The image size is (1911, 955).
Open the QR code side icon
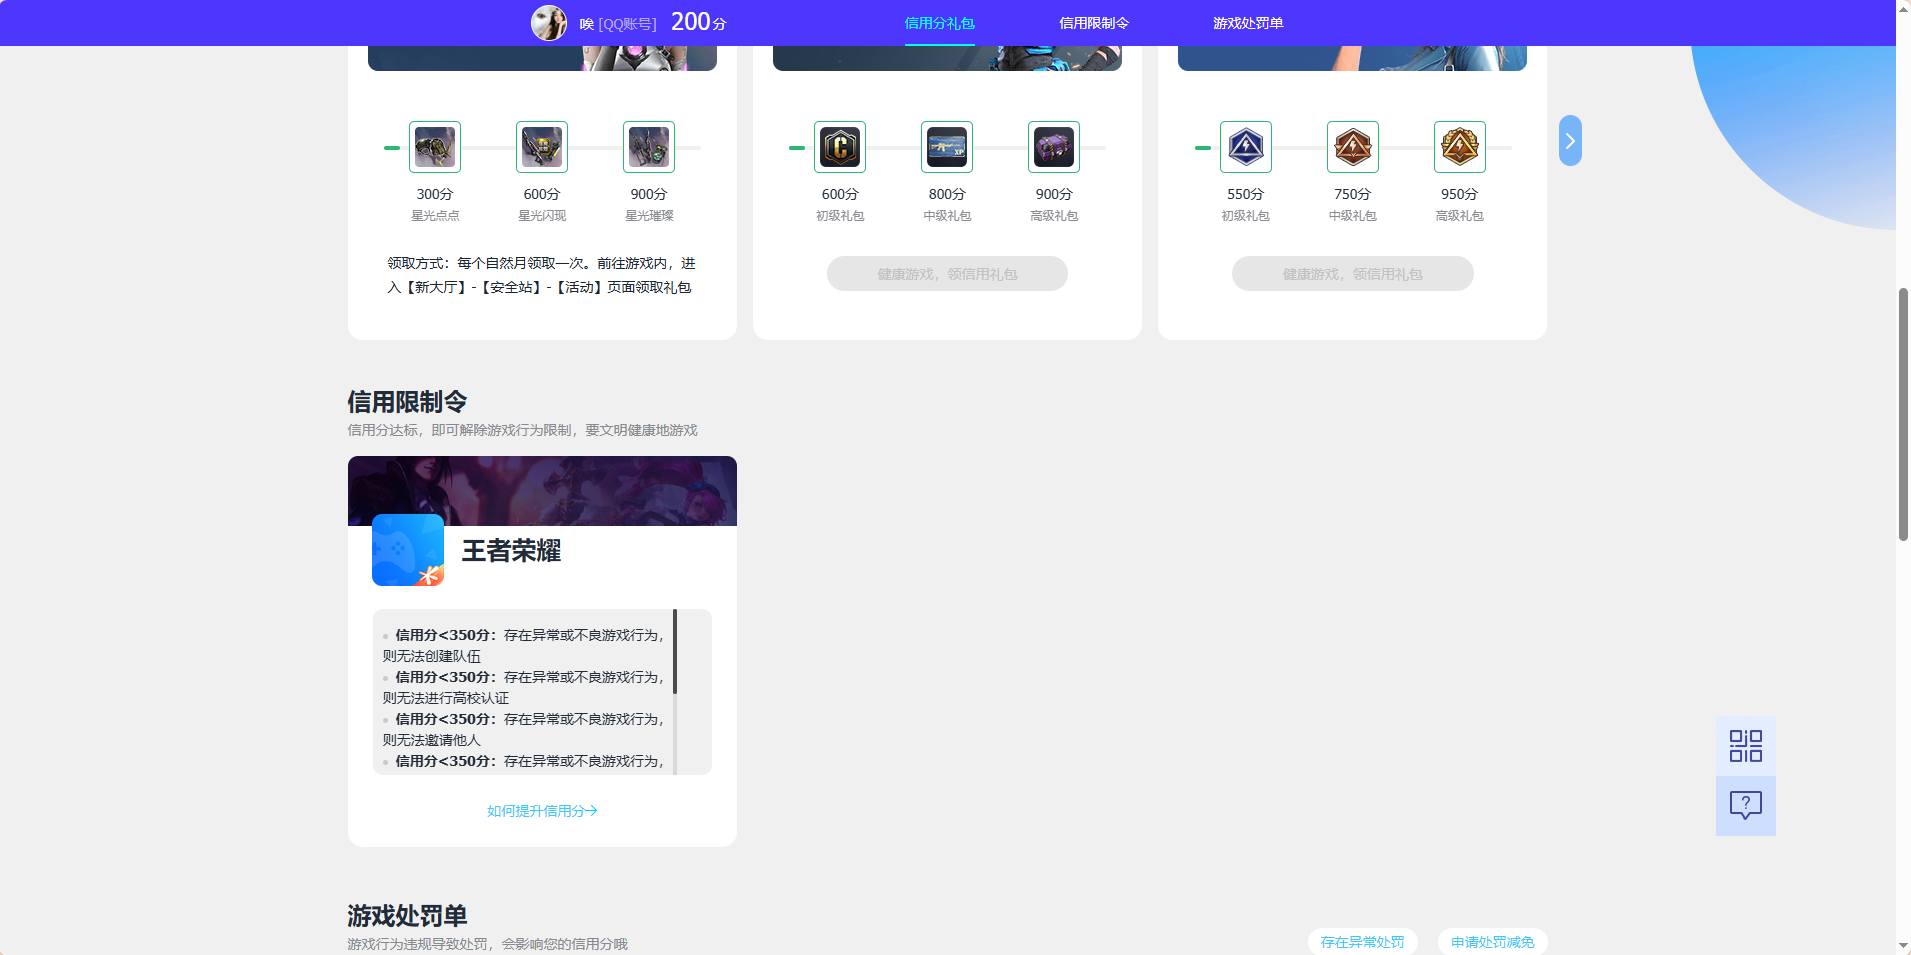coord(1746,746)
